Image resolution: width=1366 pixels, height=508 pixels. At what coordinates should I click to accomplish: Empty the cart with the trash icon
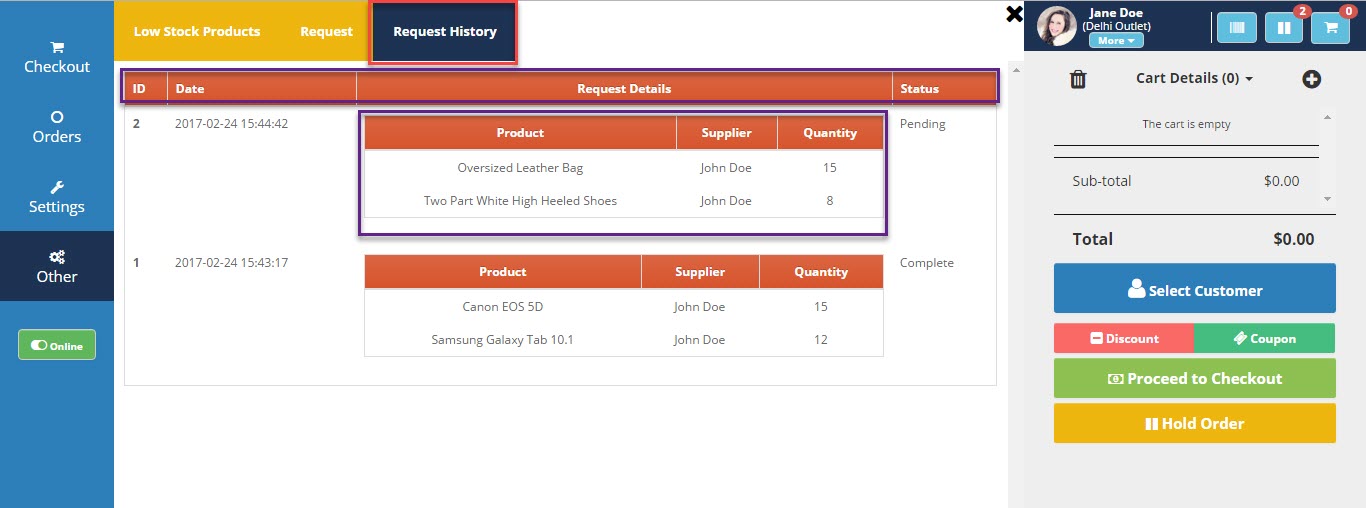click(1078, 79)
